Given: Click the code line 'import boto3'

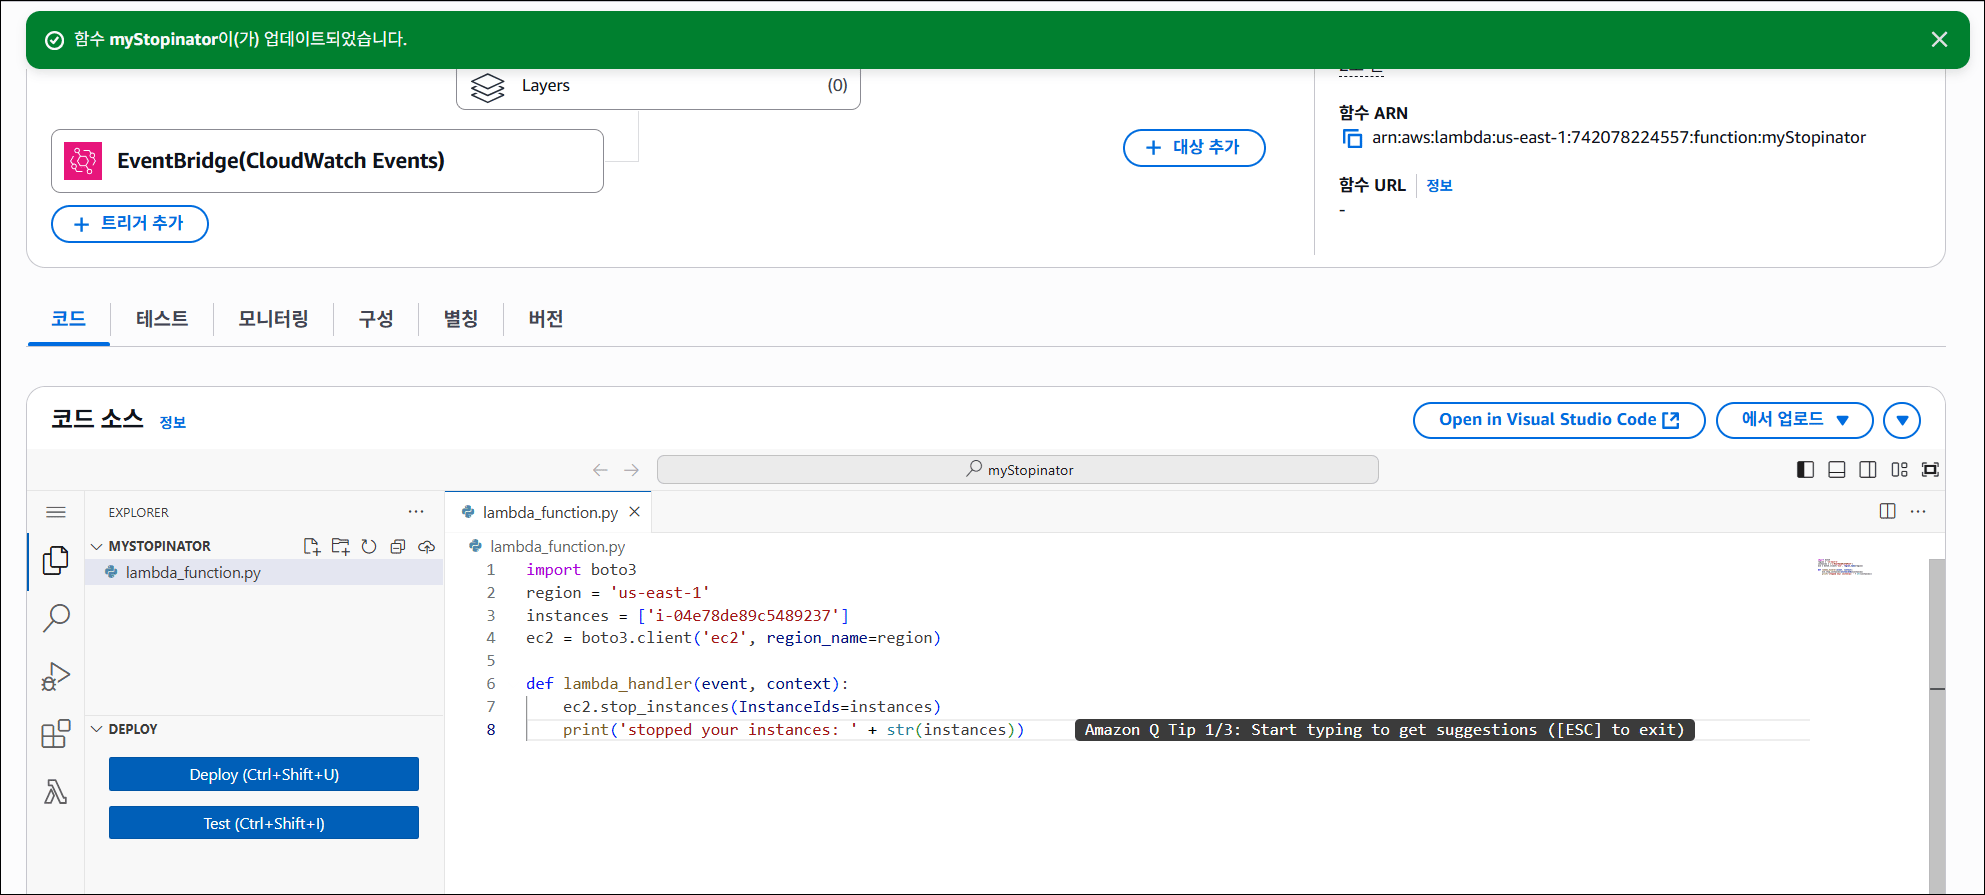Looking at the screenshot, I should click(x=581, y=570).
